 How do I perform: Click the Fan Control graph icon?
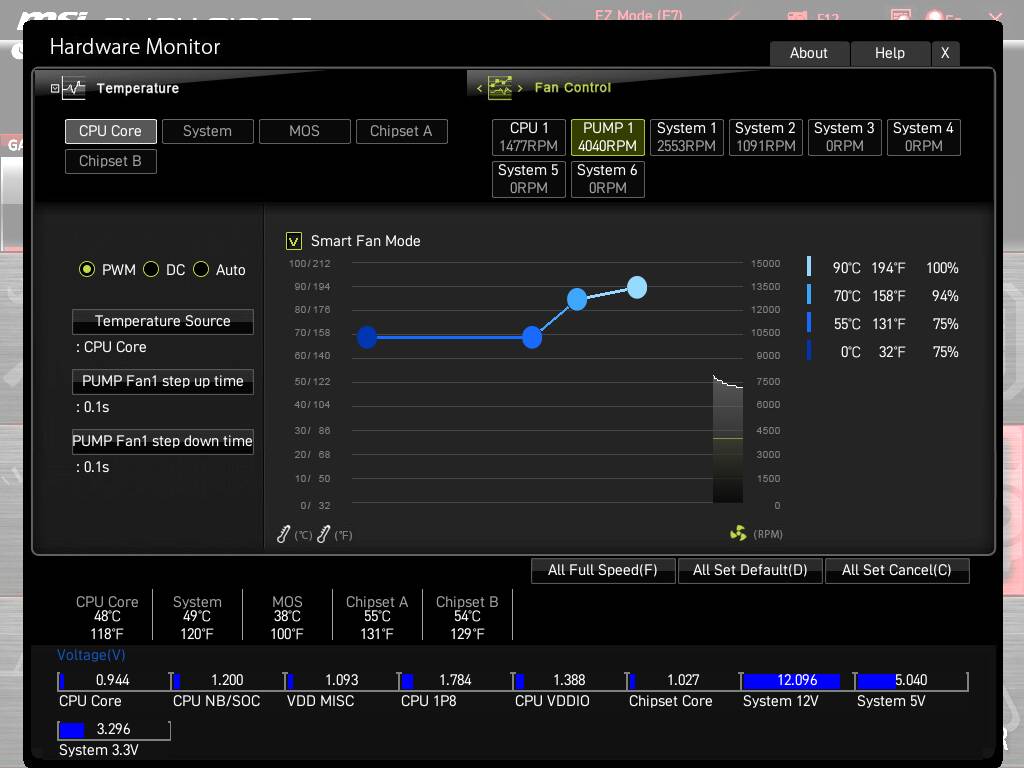(499, 88)
